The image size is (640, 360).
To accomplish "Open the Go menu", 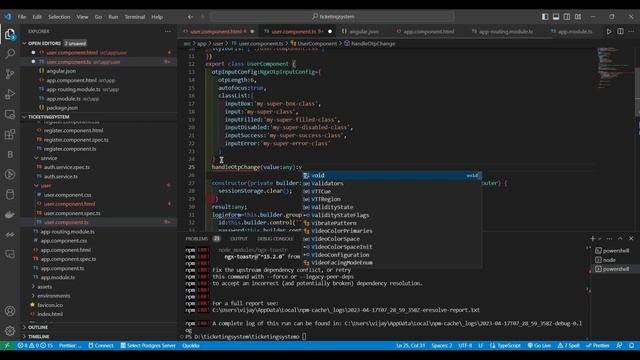I will point(98,17).
